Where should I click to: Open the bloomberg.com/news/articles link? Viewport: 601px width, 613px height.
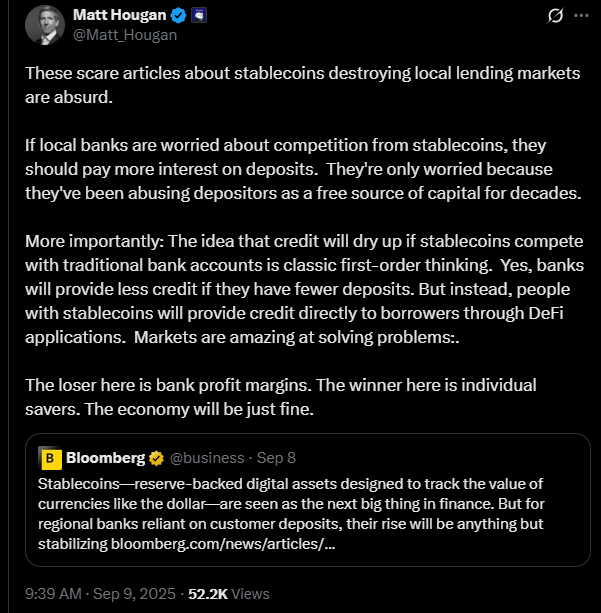click(x=223, y=544)
